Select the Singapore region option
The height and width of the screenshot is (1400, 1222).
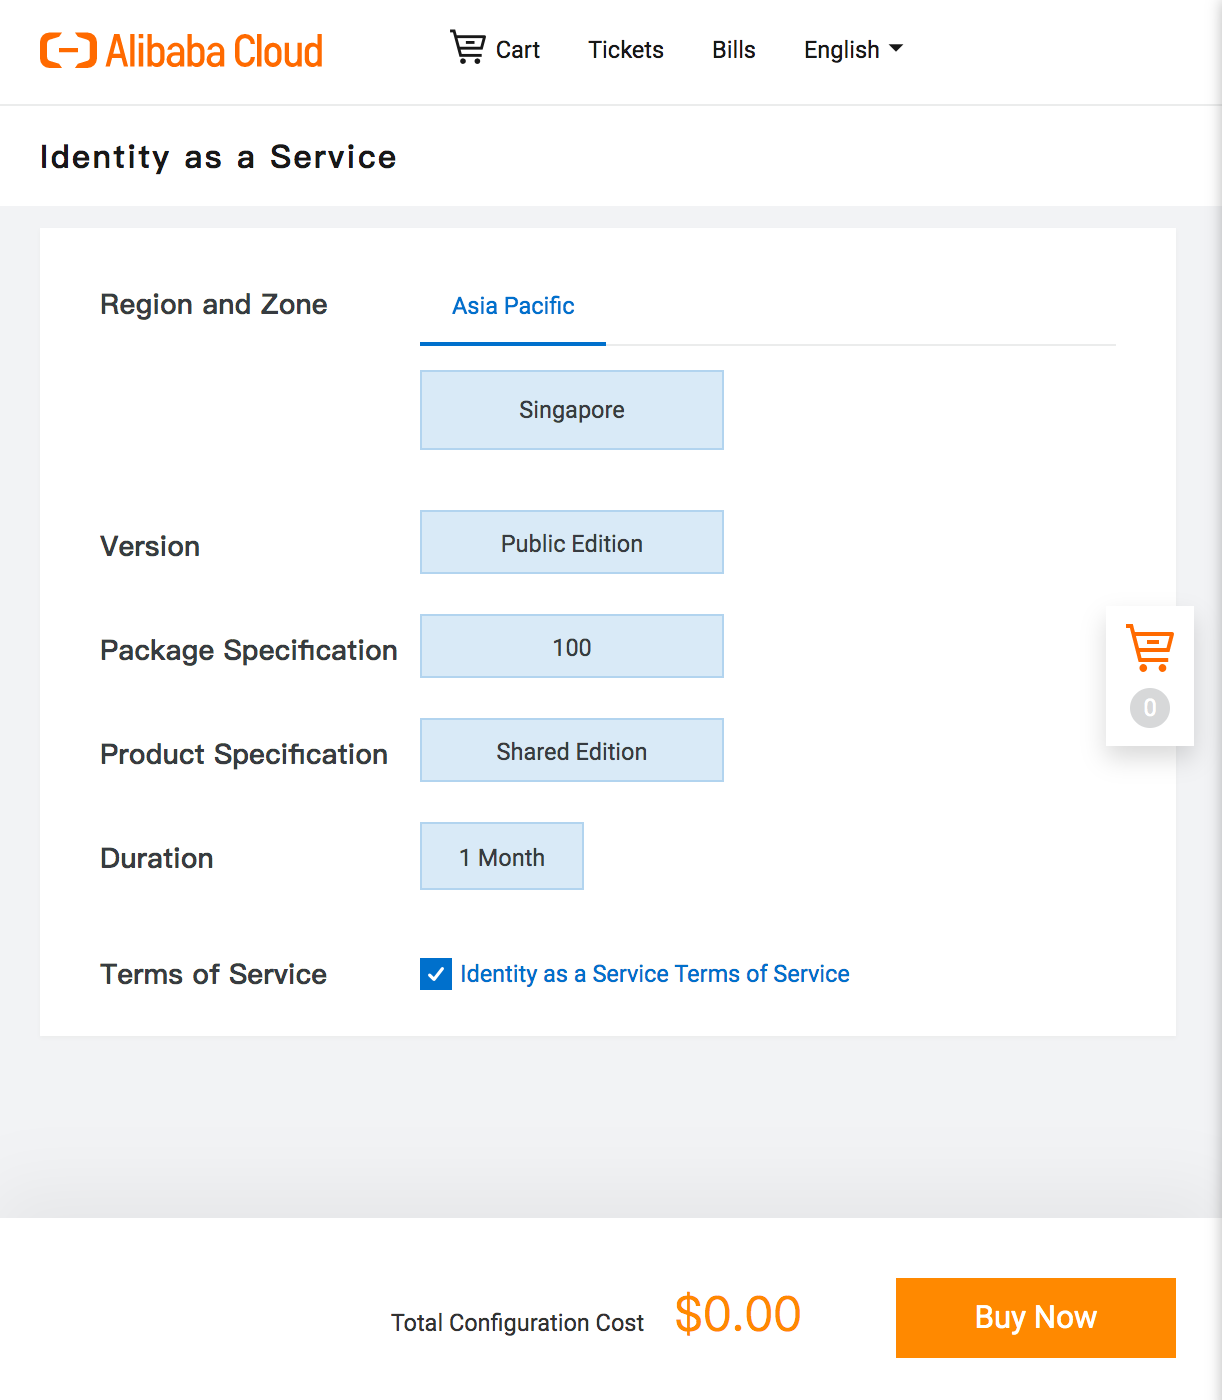tap(571, 409)
